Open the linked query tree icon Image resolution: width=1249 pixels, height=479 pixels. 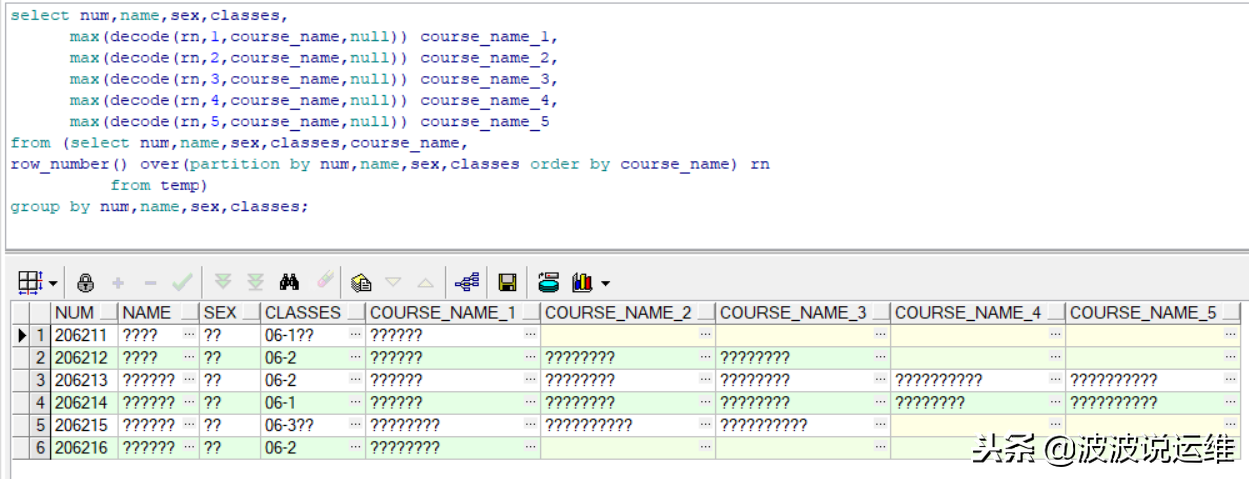466,282
